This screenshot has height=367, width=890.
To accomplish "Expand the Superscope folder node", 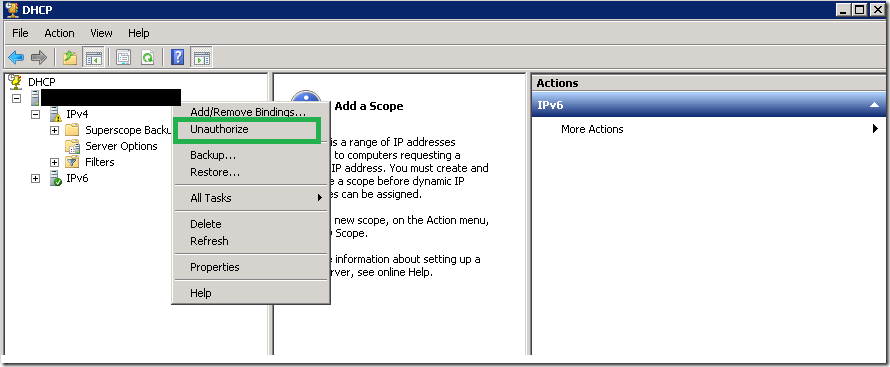I will point(54,130).
